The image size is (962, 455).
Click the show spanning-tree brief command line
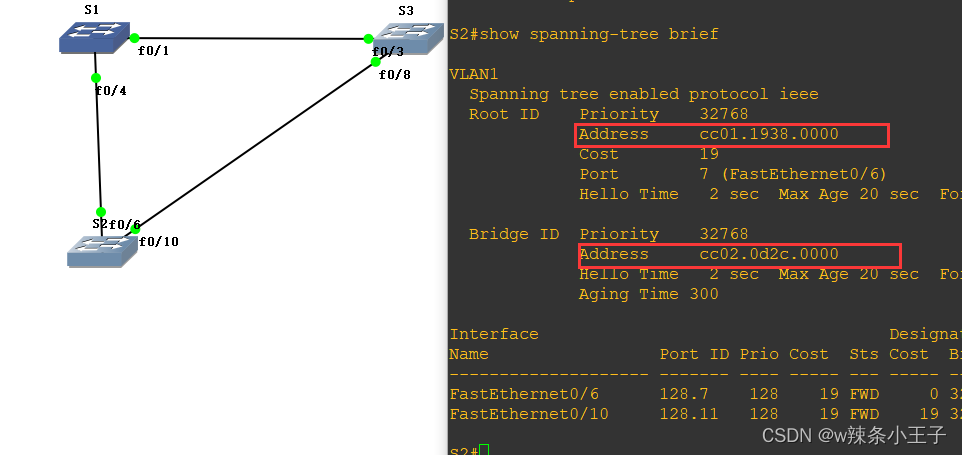coord(584,34)
